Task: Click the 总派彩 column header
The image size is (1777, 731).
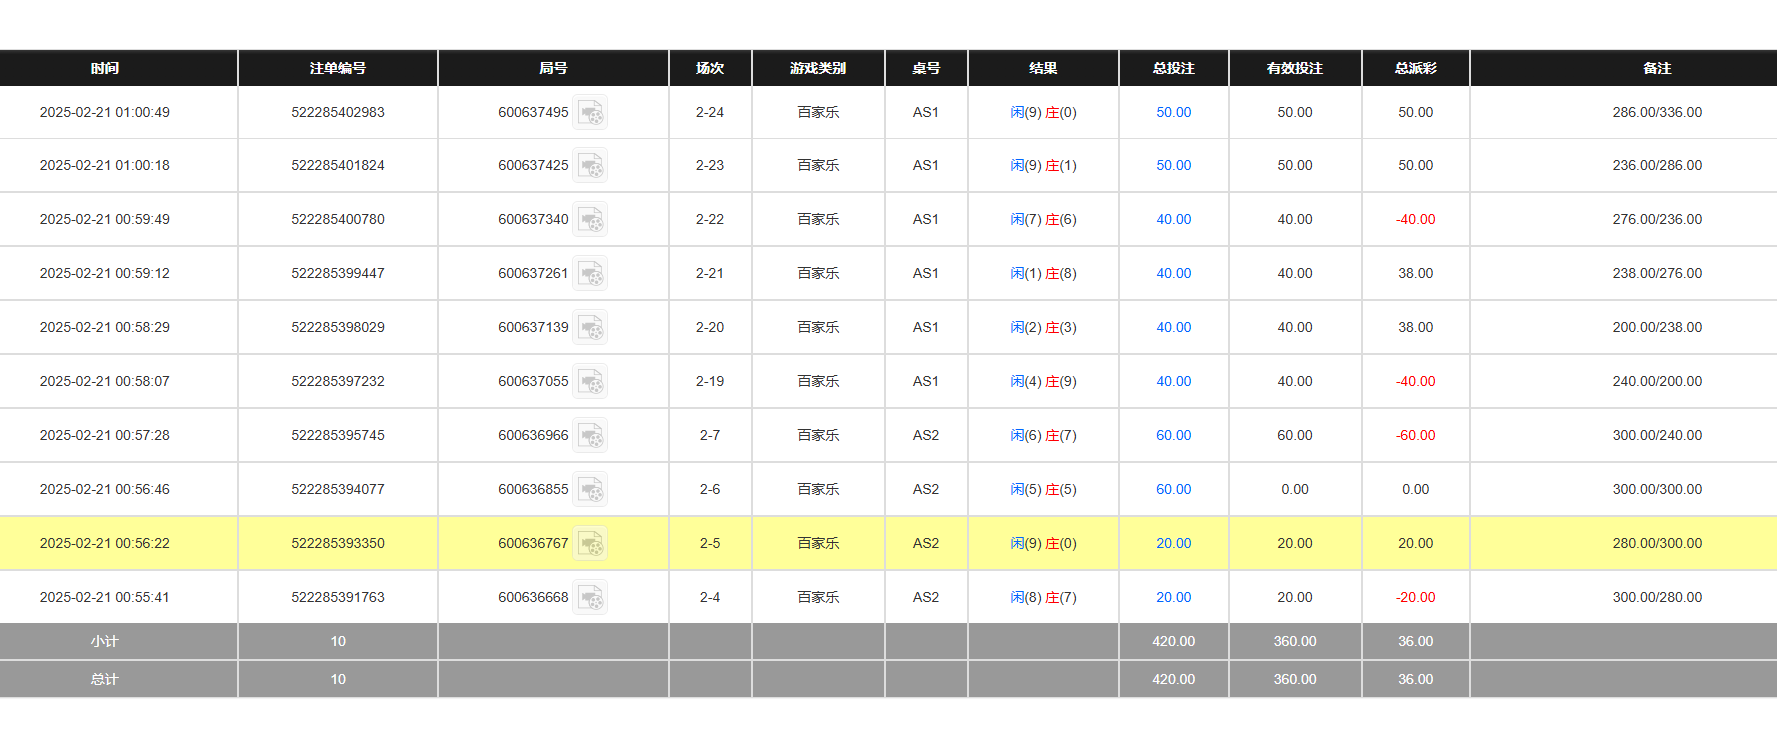Action: click(x=1415, y=68)
